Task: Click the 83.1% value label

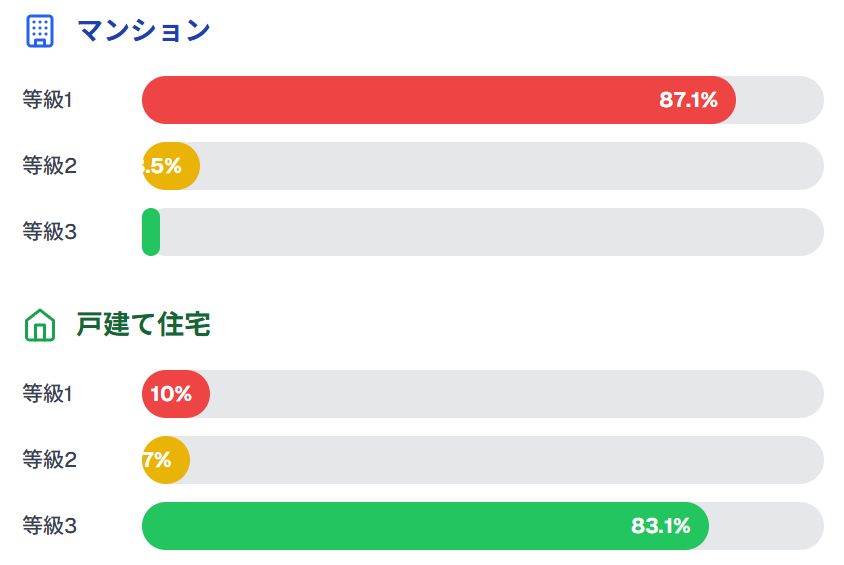Action: pos(660,526)
